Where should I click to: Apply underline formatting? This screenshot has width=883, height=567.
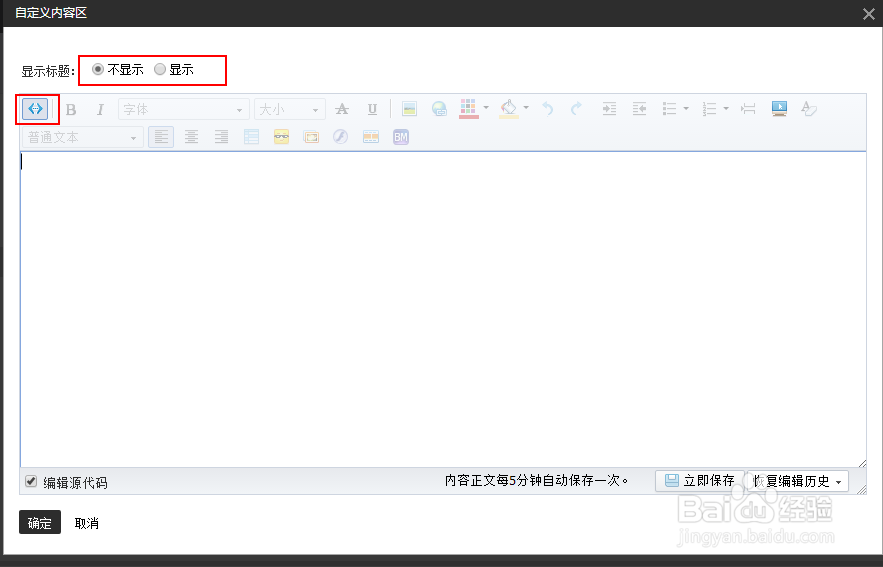pos(372,109)
